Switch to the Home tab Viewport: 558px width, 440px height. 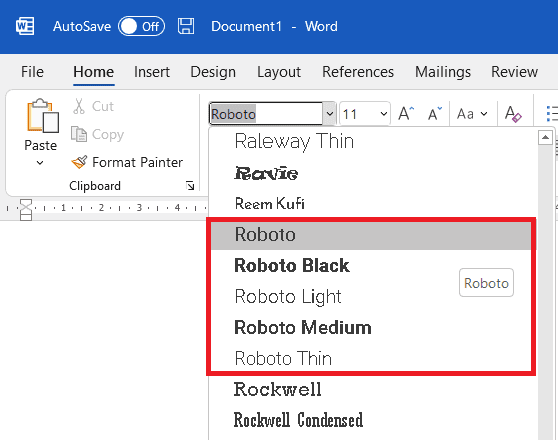(x=94, y=72)
